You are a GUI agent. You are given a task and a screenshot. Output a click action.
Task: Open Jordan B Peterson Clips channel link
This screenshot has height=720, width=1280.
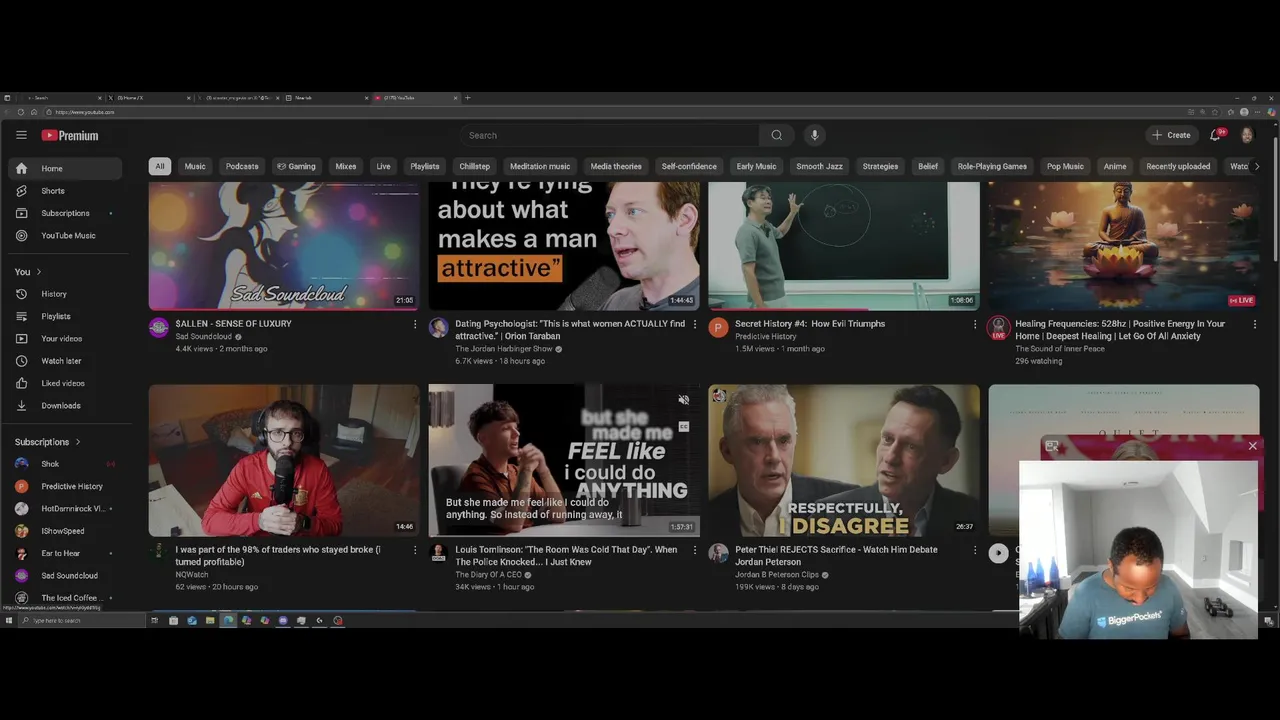(x=777, y=575)
